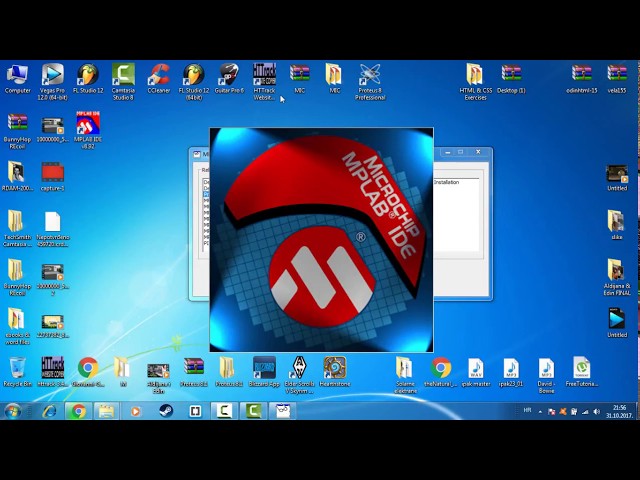Launch Proteus 8 Professional shortcut
Viewport: 640px width, 480px height.
point(370,82)
